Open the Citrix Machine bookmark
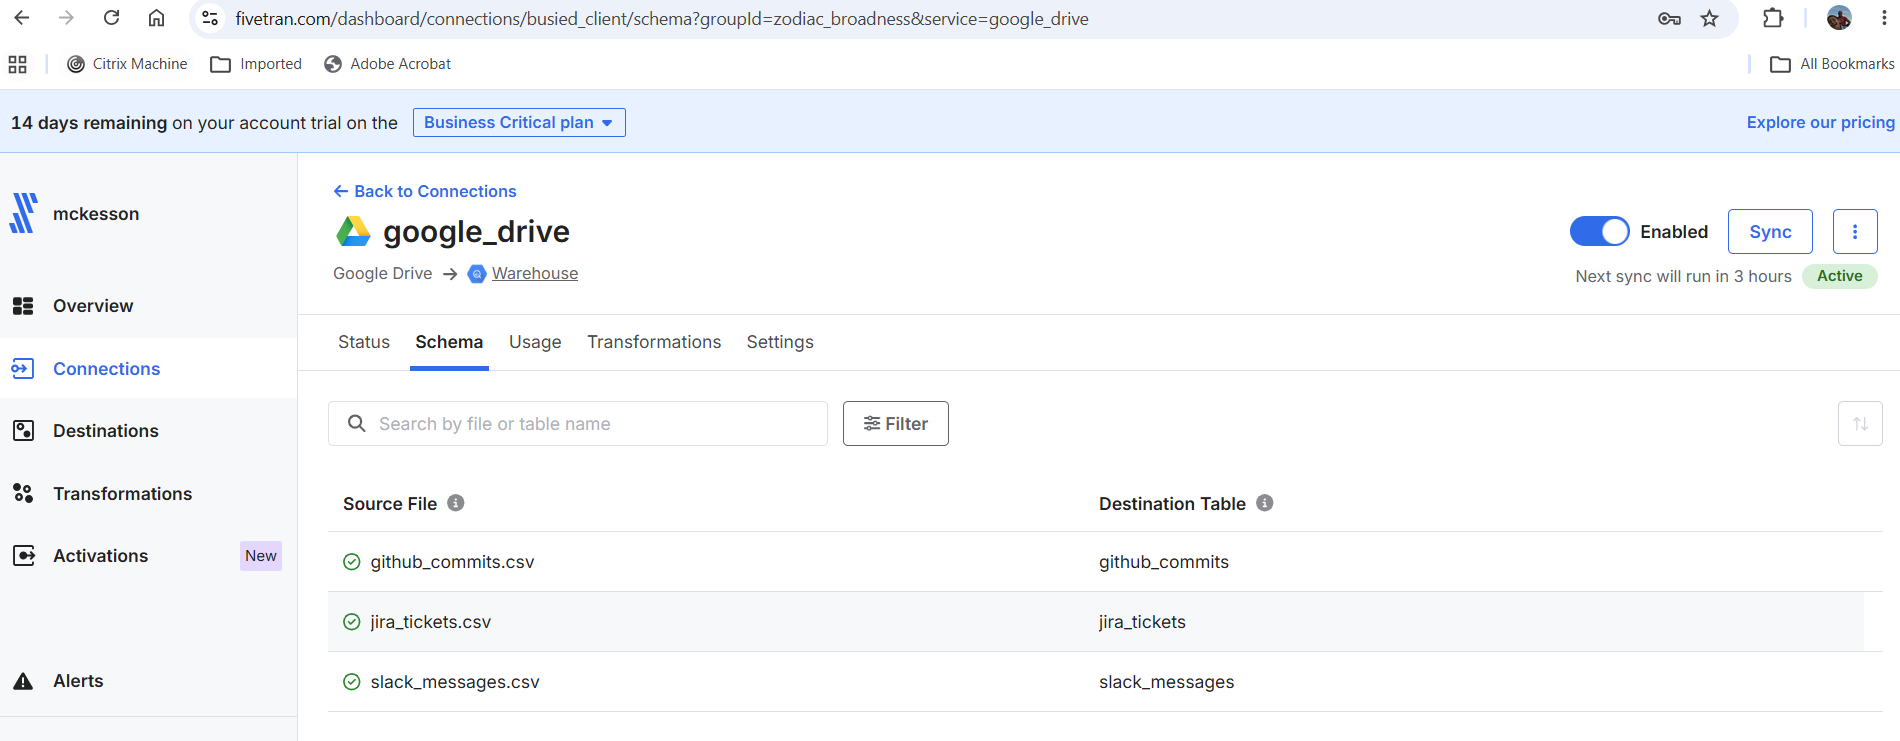The height and width of the screenshot is (741, 1900). [127, 64]
